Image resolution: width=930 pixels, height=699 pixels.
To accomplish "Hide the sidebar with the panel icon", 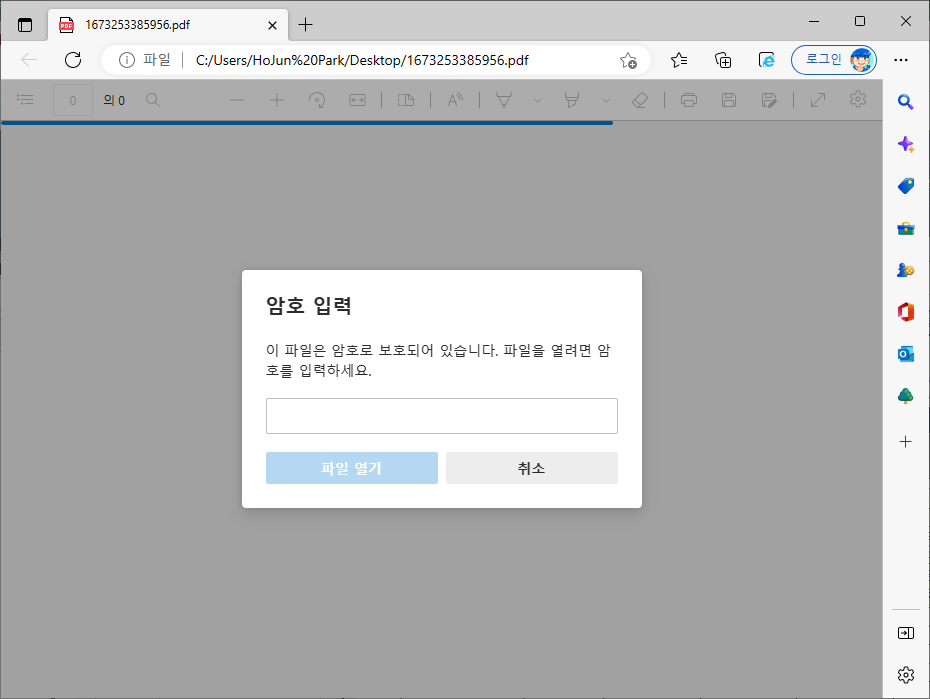I will tap(906, 633).
